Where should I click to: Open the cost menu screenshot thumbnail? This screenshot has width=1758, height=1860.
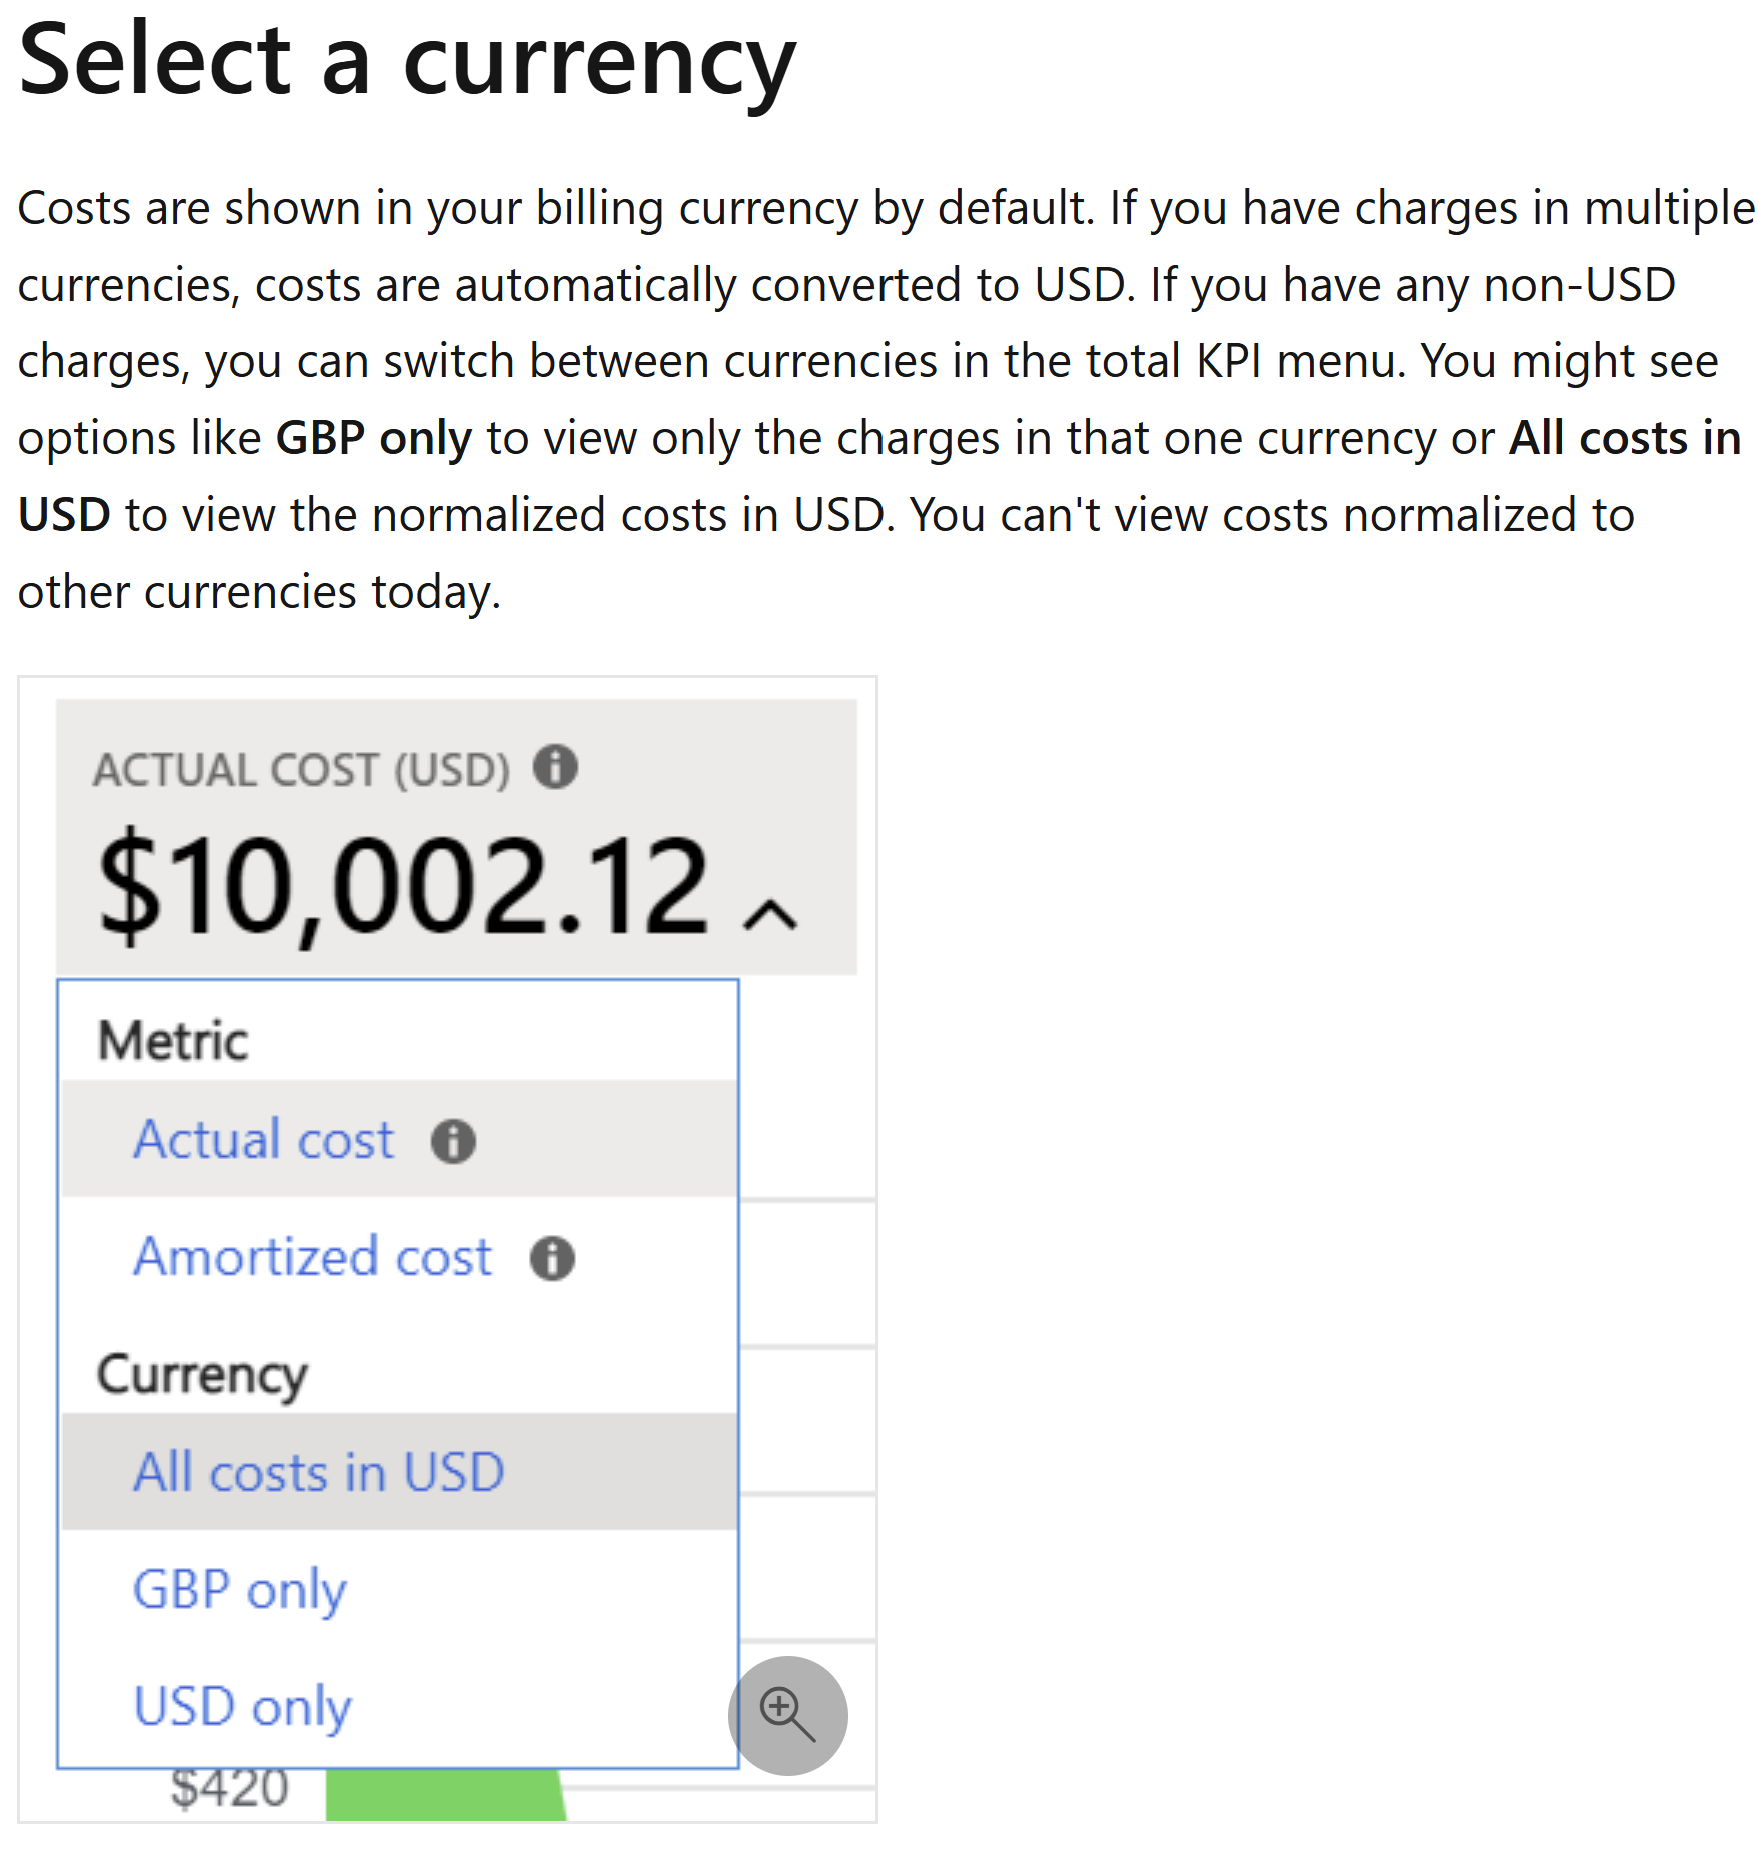click(447, 1249)
